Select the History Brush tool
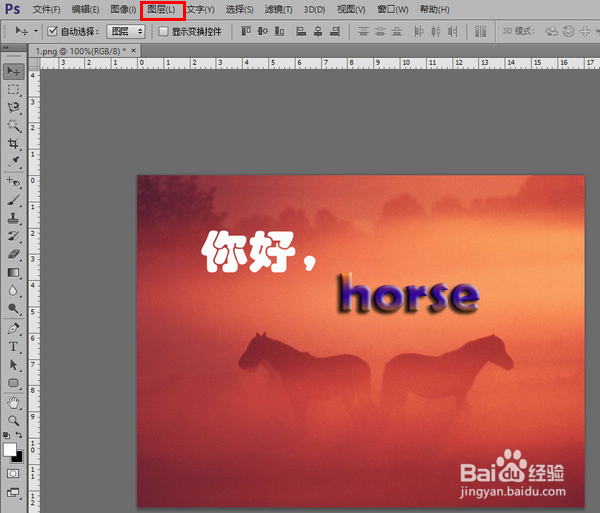The height and width of the screenshot is (513, 600). 13,236
